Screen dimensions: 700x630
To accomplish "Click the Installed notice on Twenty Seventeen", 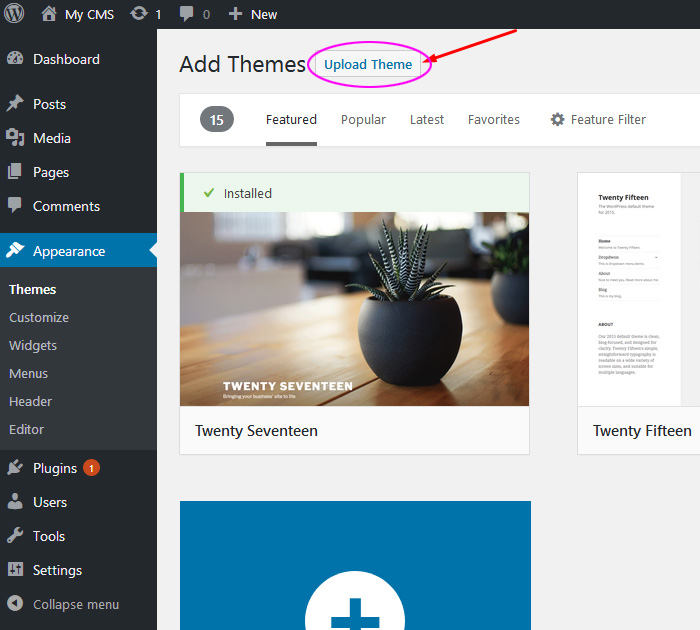I will 354,193.
